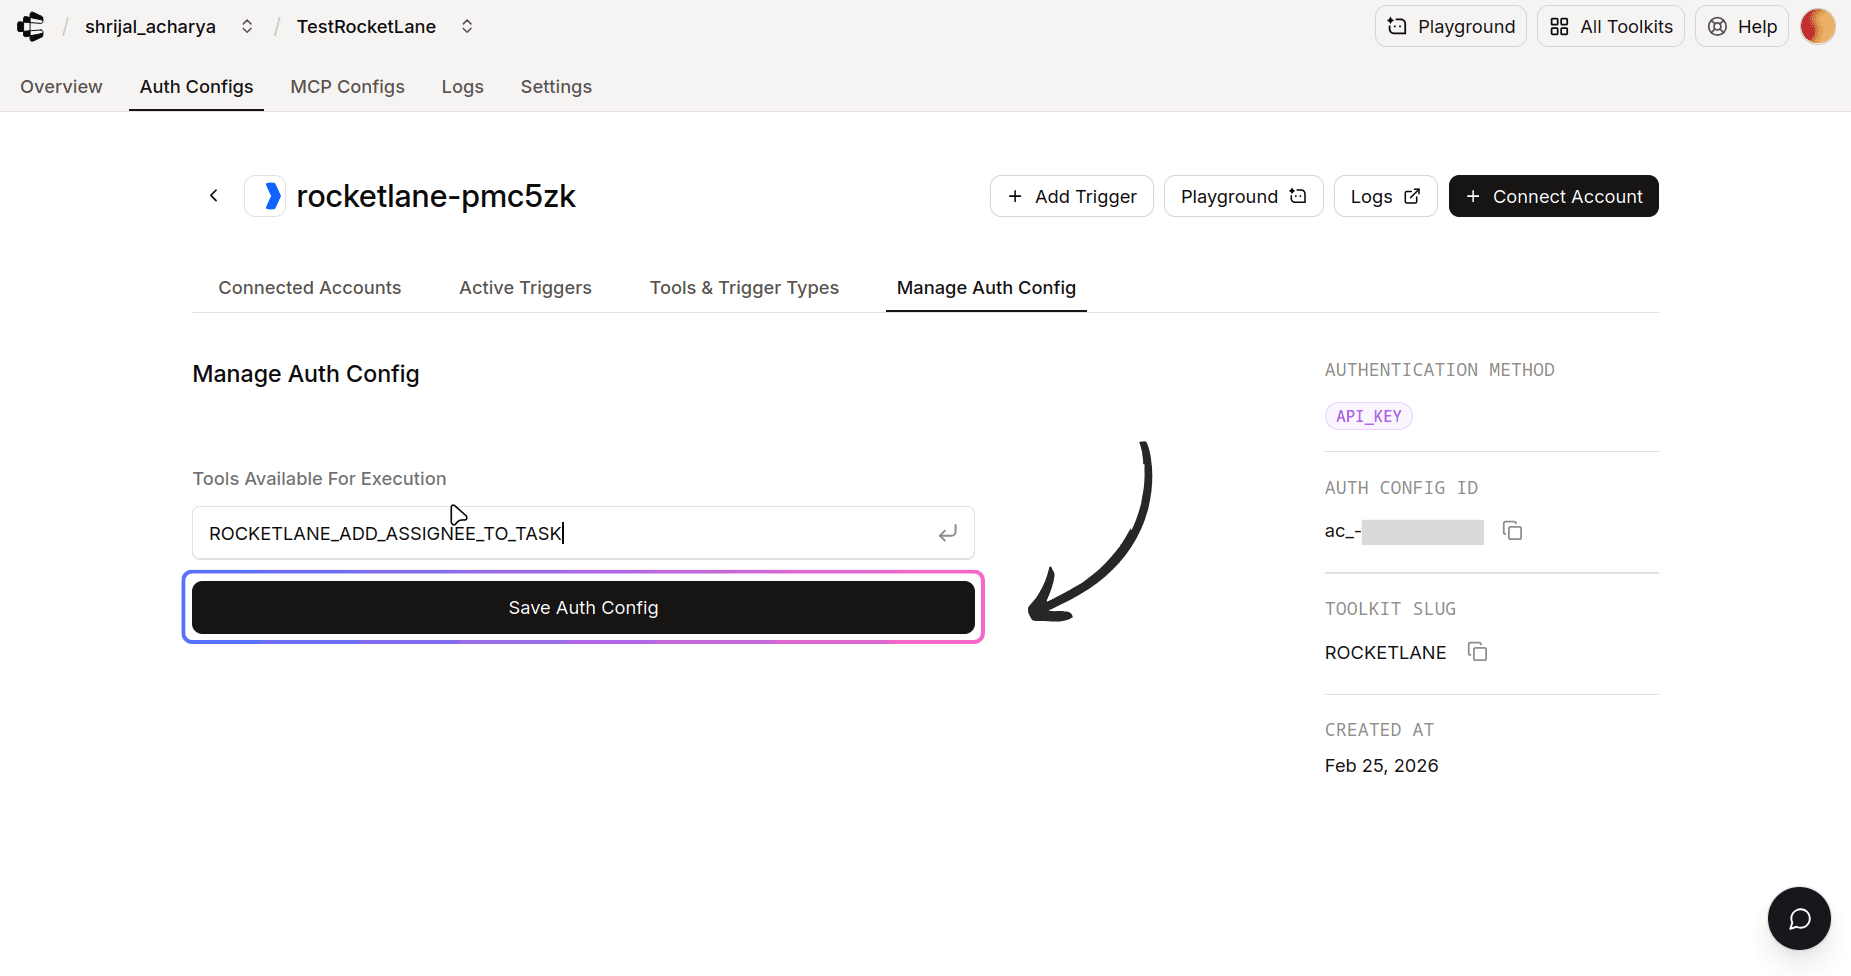Image resolution: width=1851 pixels, height=976 pixels.
Task: Switch to MCP Configs tab
Action: pyautogui.click(x=347, y=87)
